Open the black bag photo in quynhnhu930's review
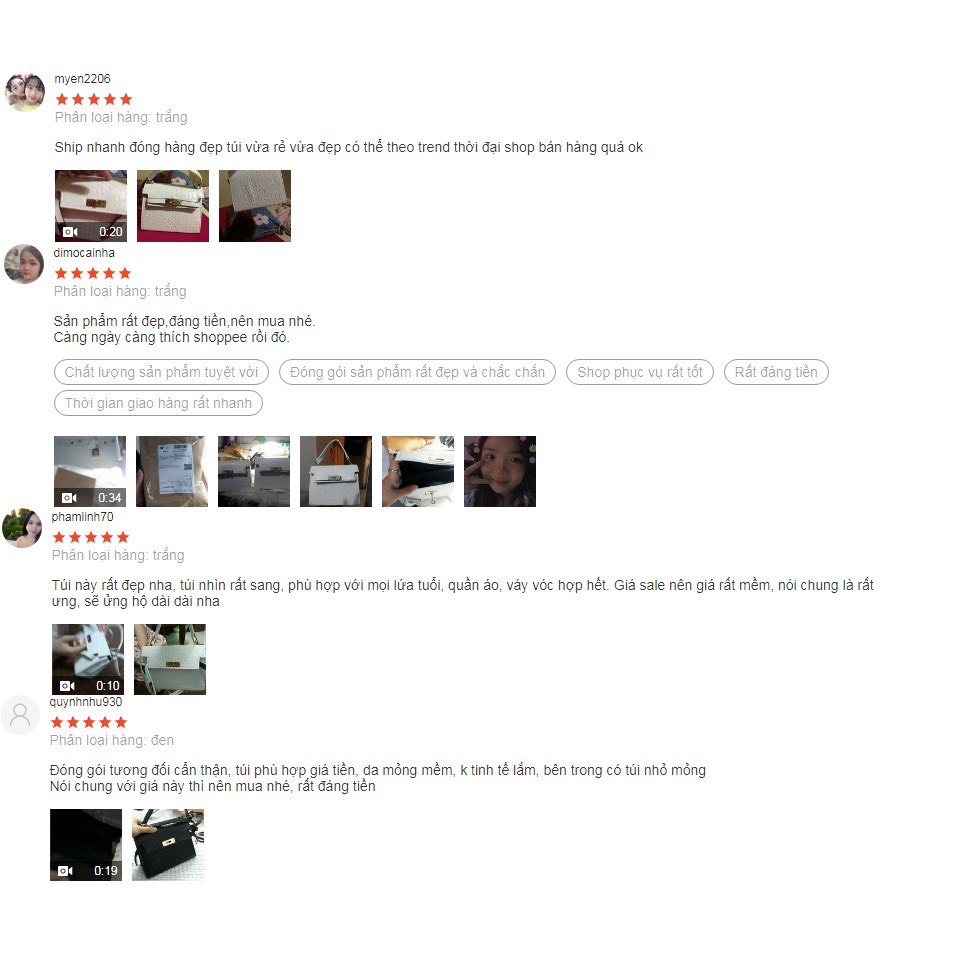Viewport: 960px width, 960px height. [x=168, y=845]
